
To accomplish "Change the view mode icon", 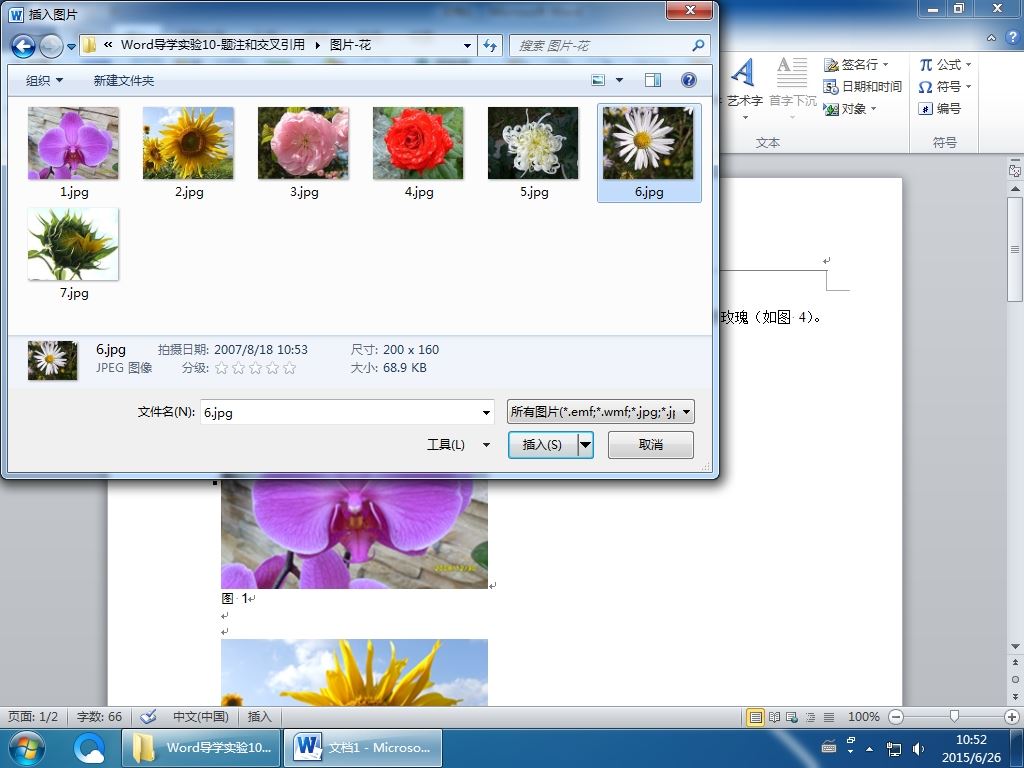I will point(598,80).
